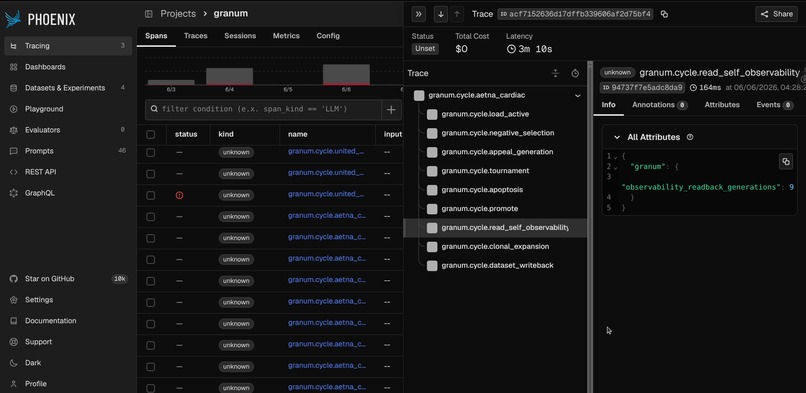Screen dimensions: 806x393
Task: Click the 6/6 bar in the histogram
Action: (346, 75)
